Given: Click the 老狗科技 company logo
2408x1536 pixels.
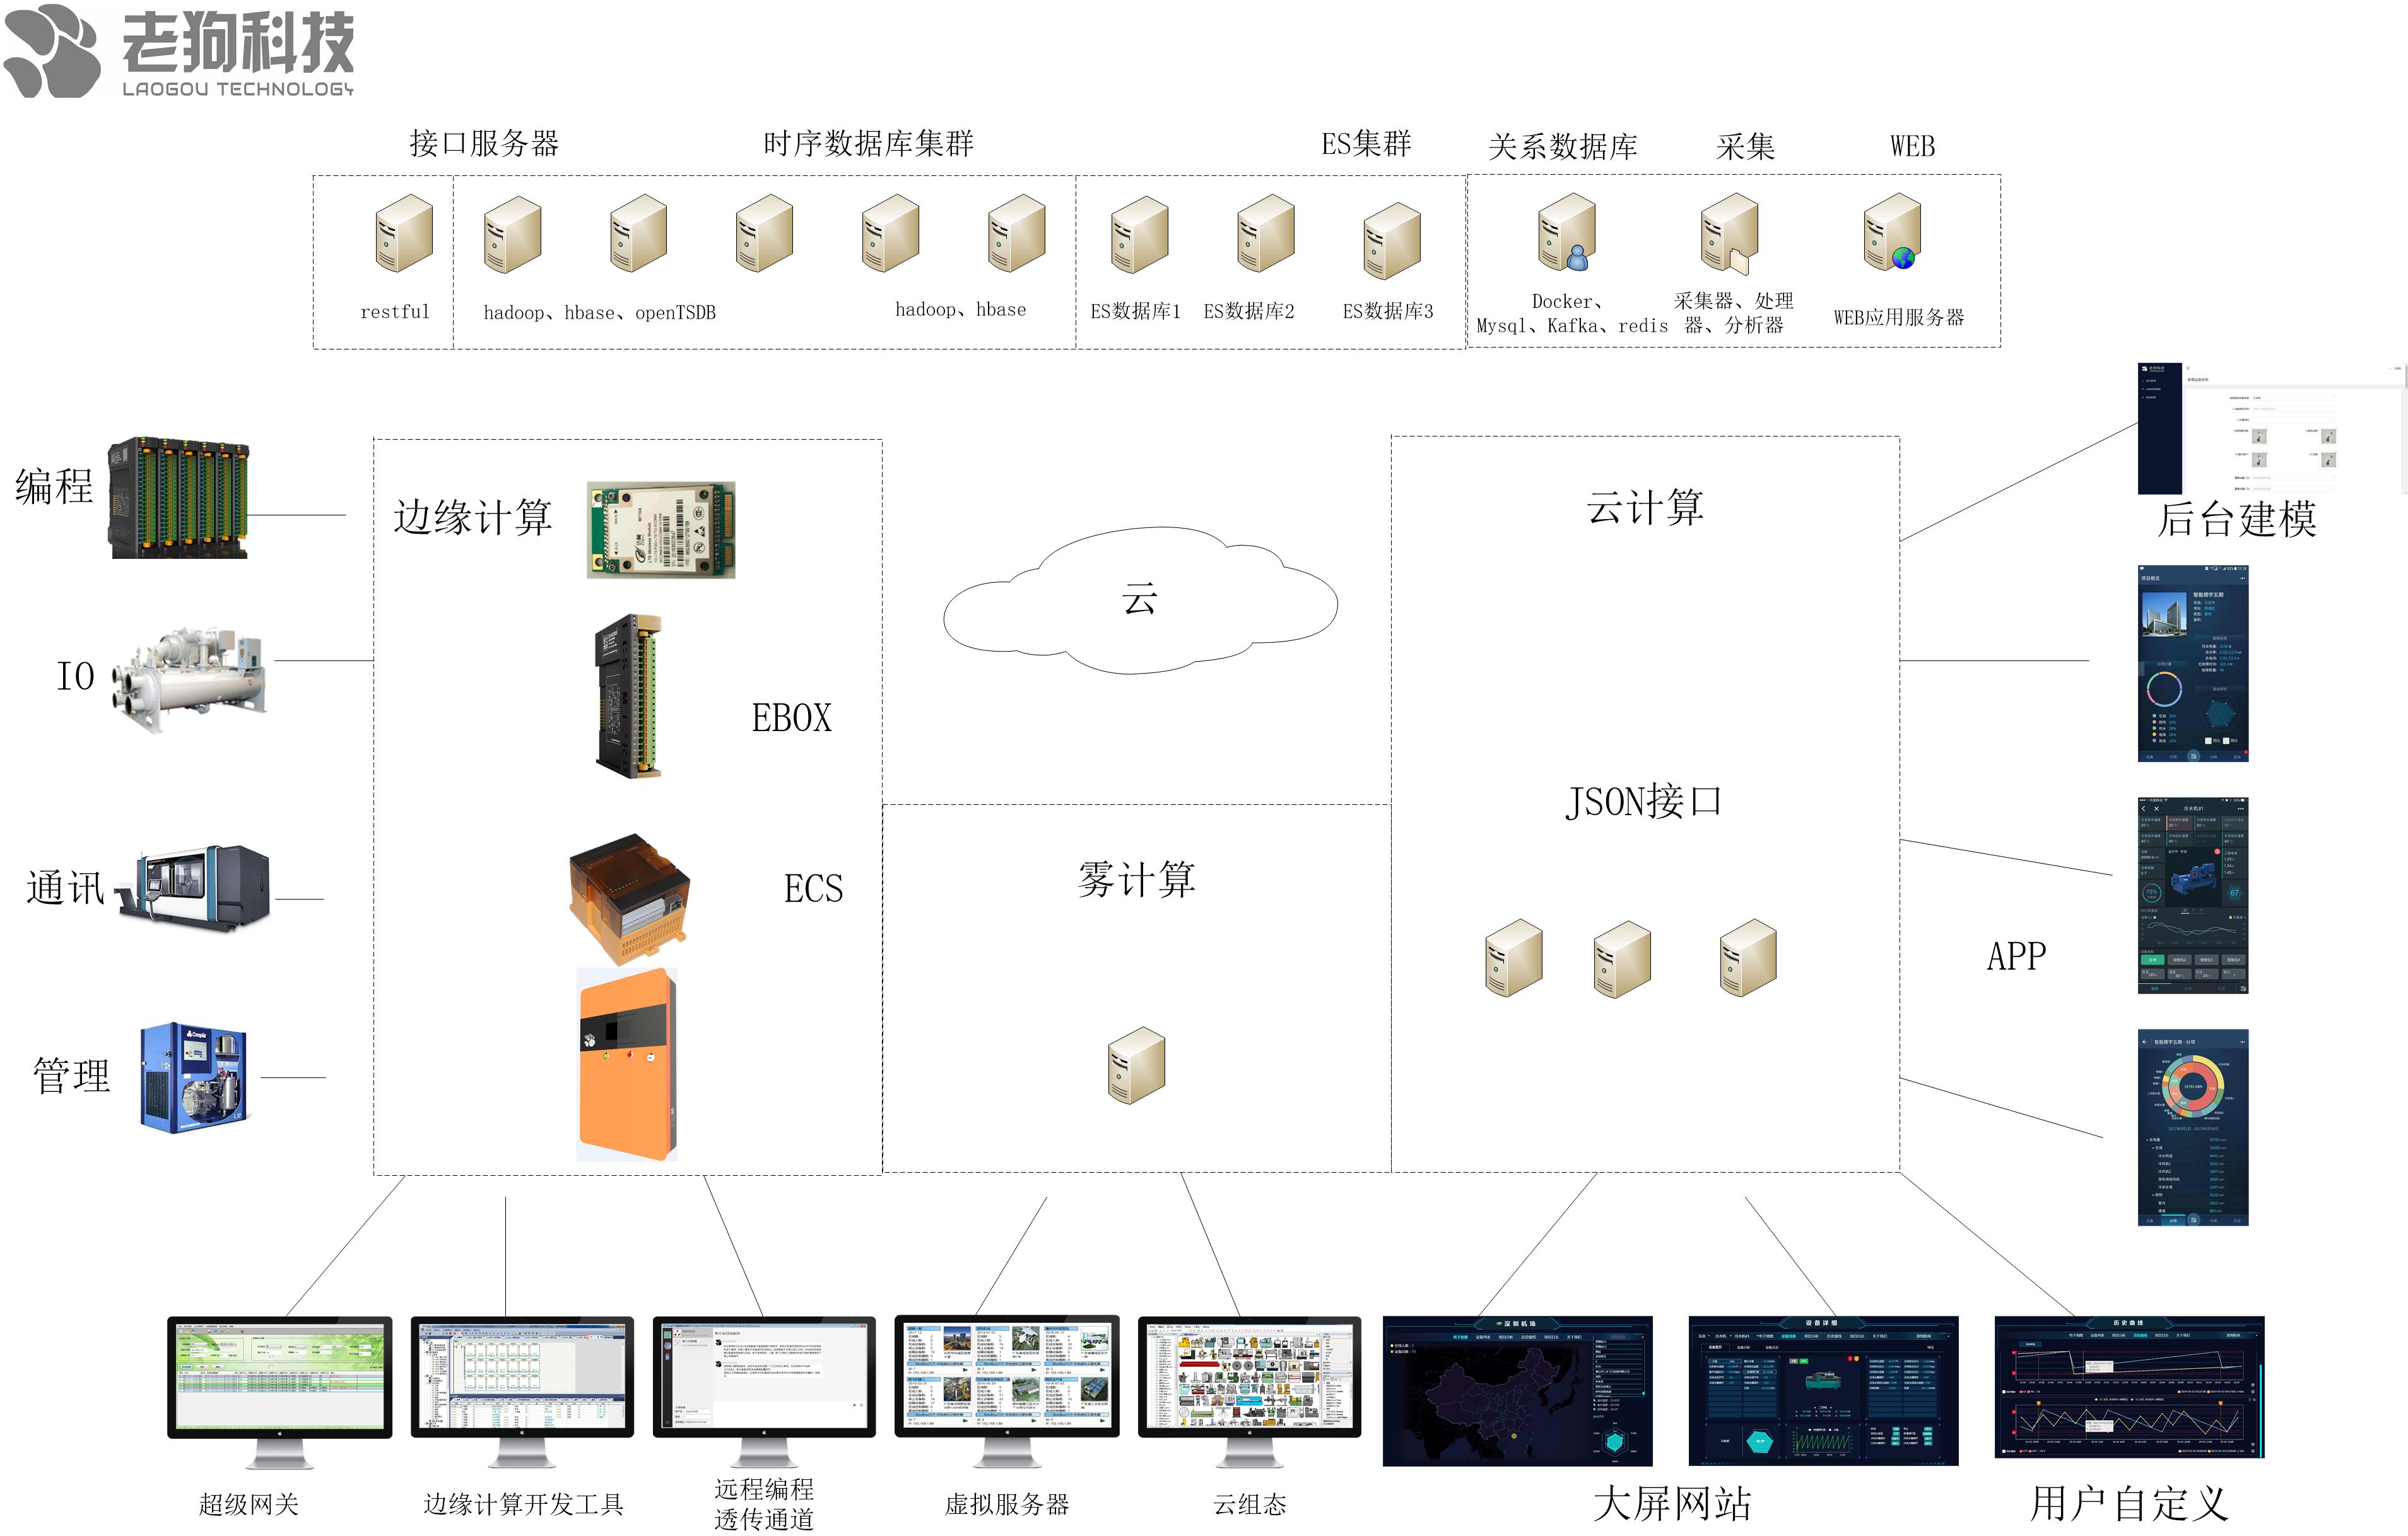Looking at the screenshot, I should [178, 50].
